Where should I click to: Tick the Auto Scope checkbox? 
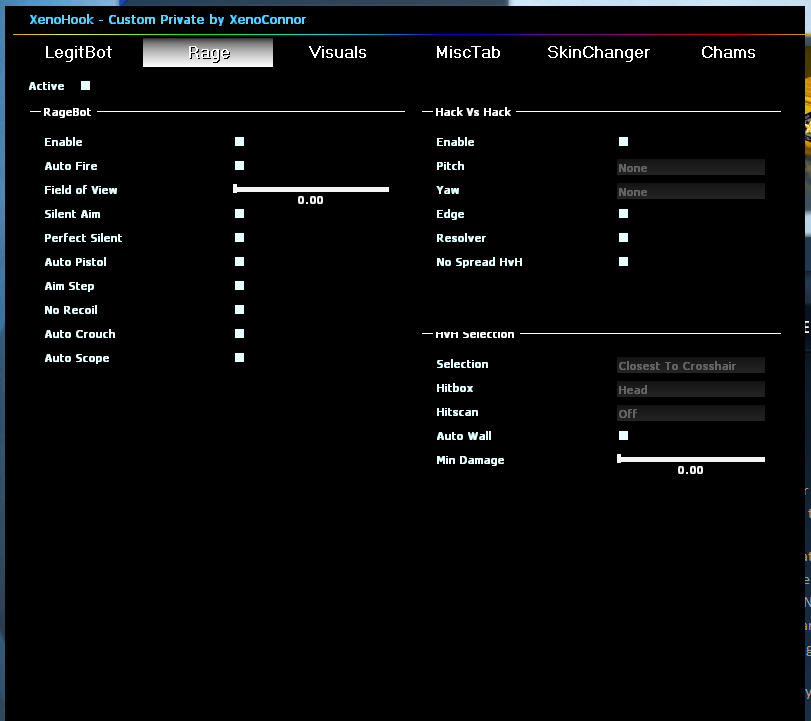point(239,357)
